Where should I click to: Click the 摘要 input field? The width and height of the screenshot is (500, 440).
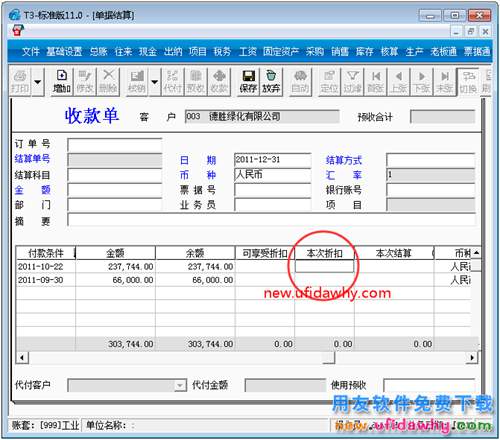coord(271,220)
